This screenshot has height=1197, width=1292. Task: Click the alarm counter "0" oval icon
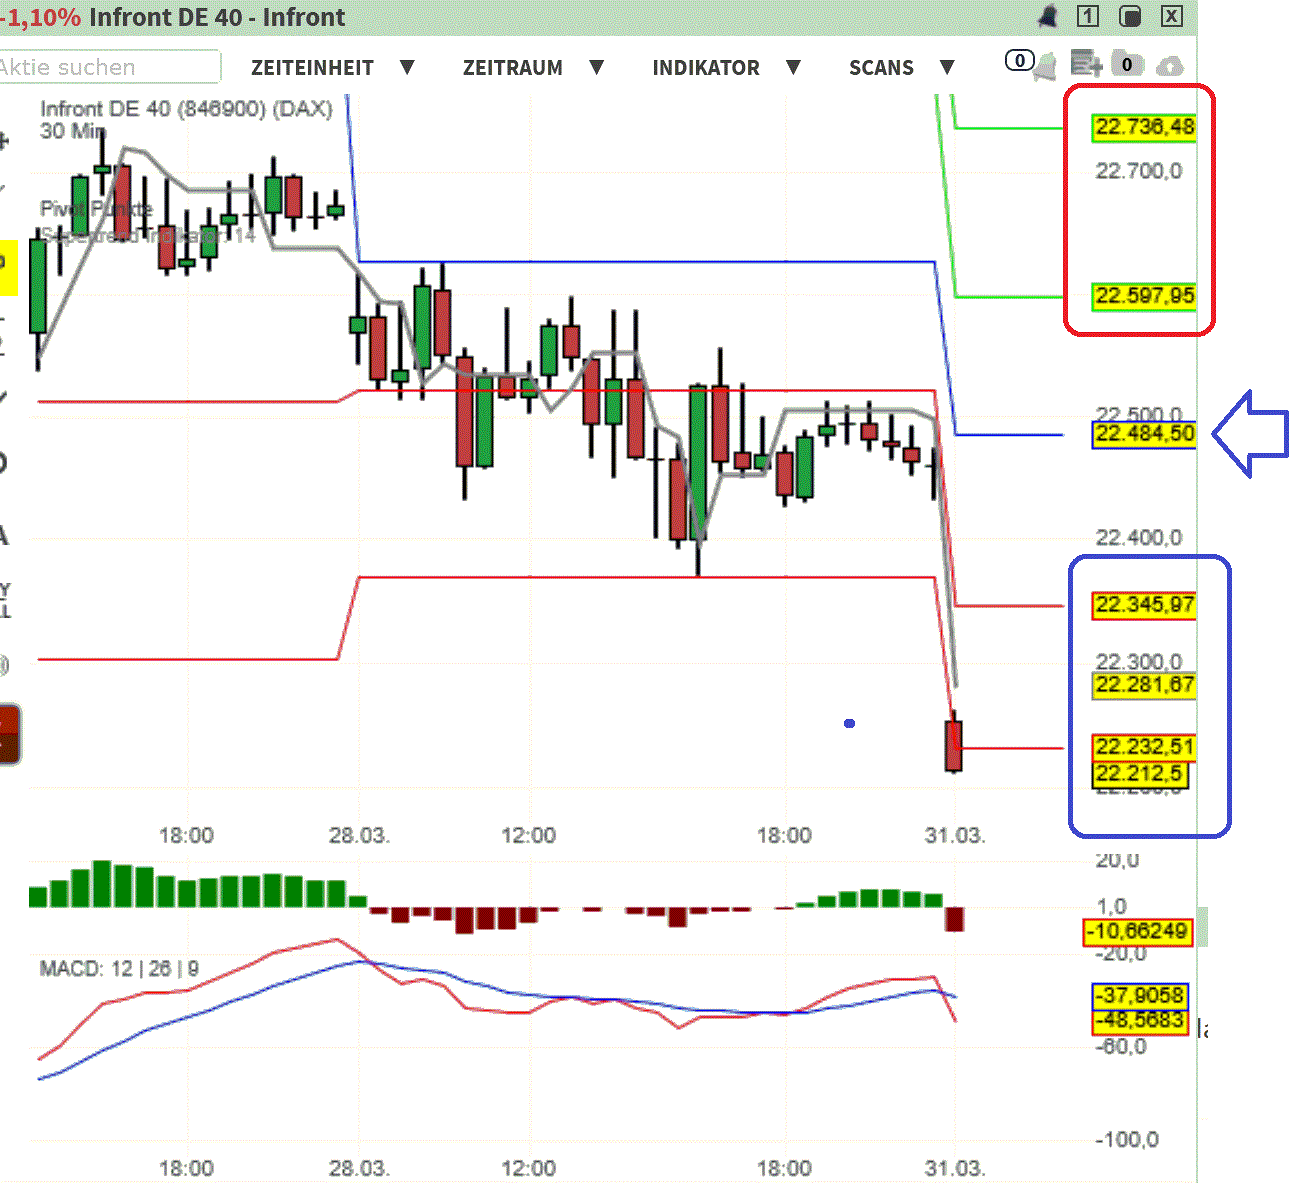pyautogui.click(x=1019, y=61)
